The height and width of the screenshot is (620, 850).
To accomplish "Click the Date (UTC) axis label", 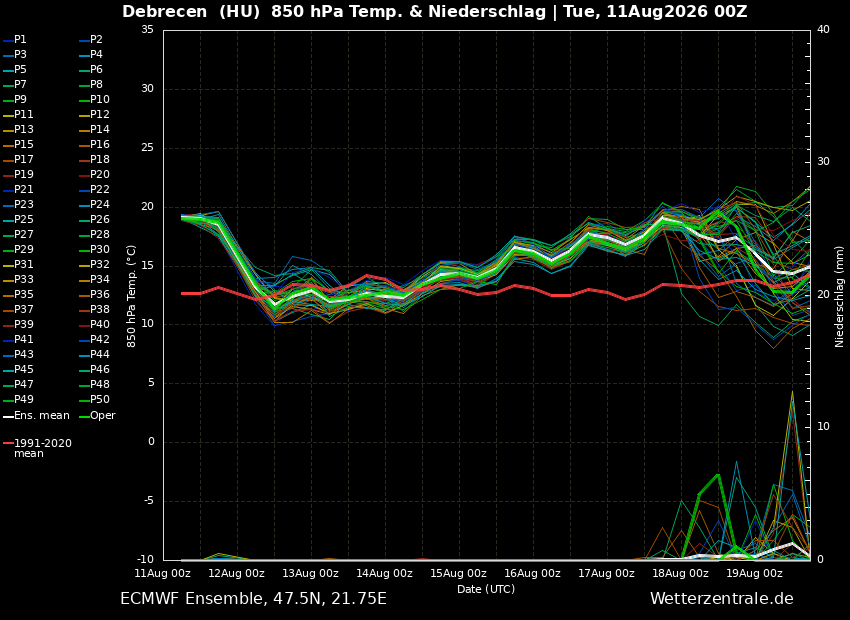I will [486, 589].
